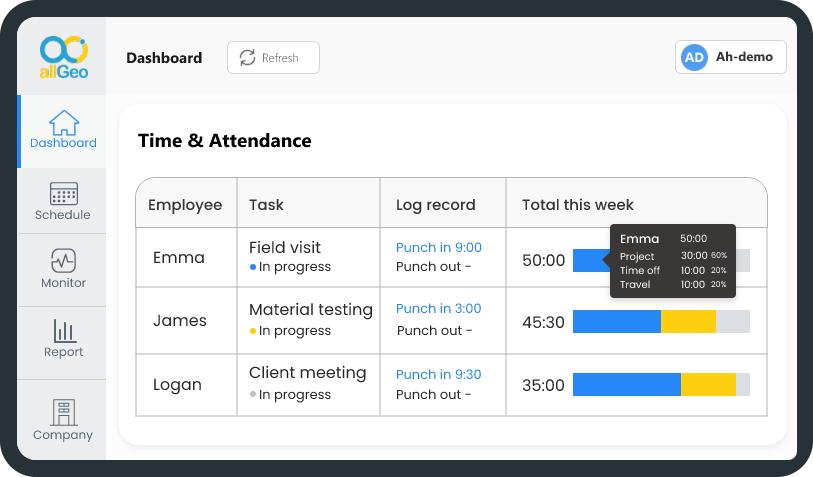The width and height of the screenshot is (813, 477).
Task: Click the Material testing task cell
Action: tap(310, 310)
